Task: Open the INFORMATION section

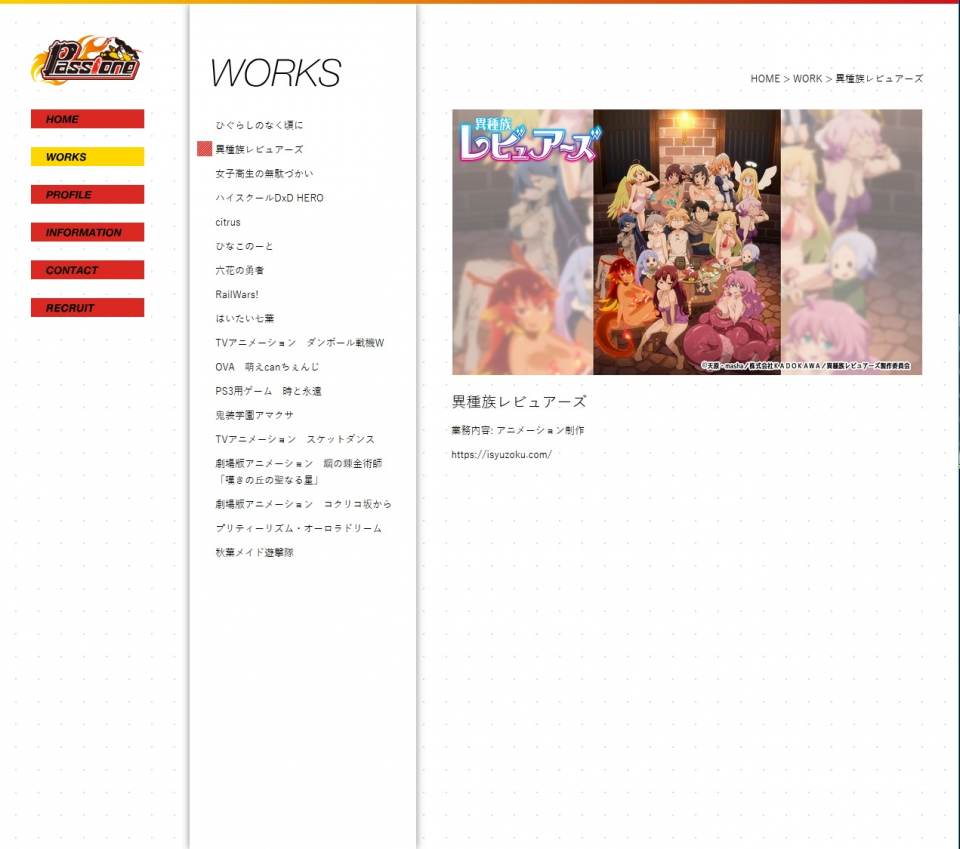Action: [x=87, y=232]
